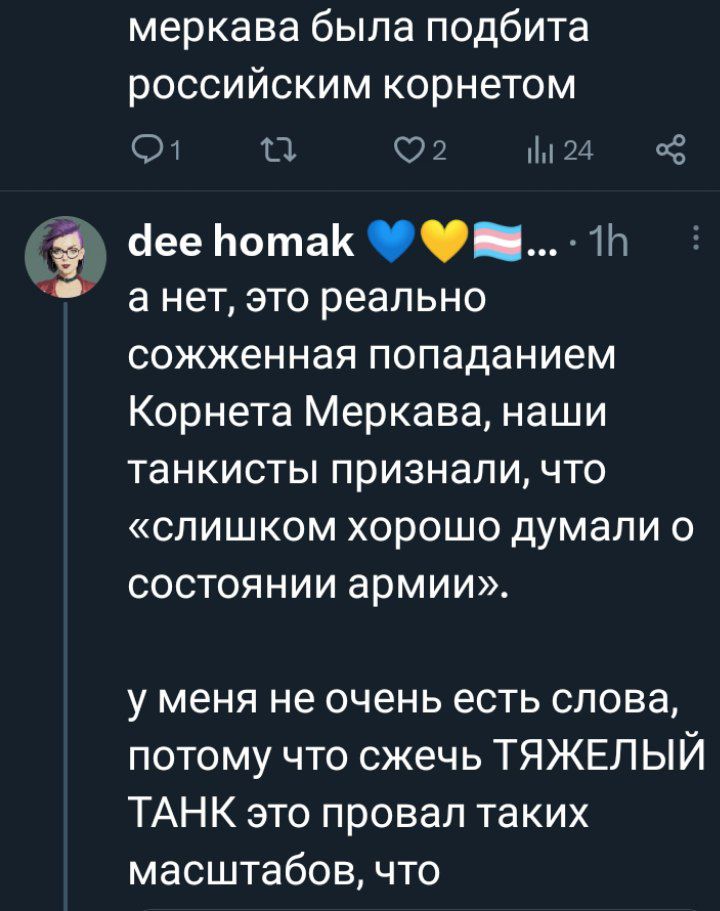Tap the reply count number 1
The width and height of the screenshot is (720, 911).
[x=174, y=151]
